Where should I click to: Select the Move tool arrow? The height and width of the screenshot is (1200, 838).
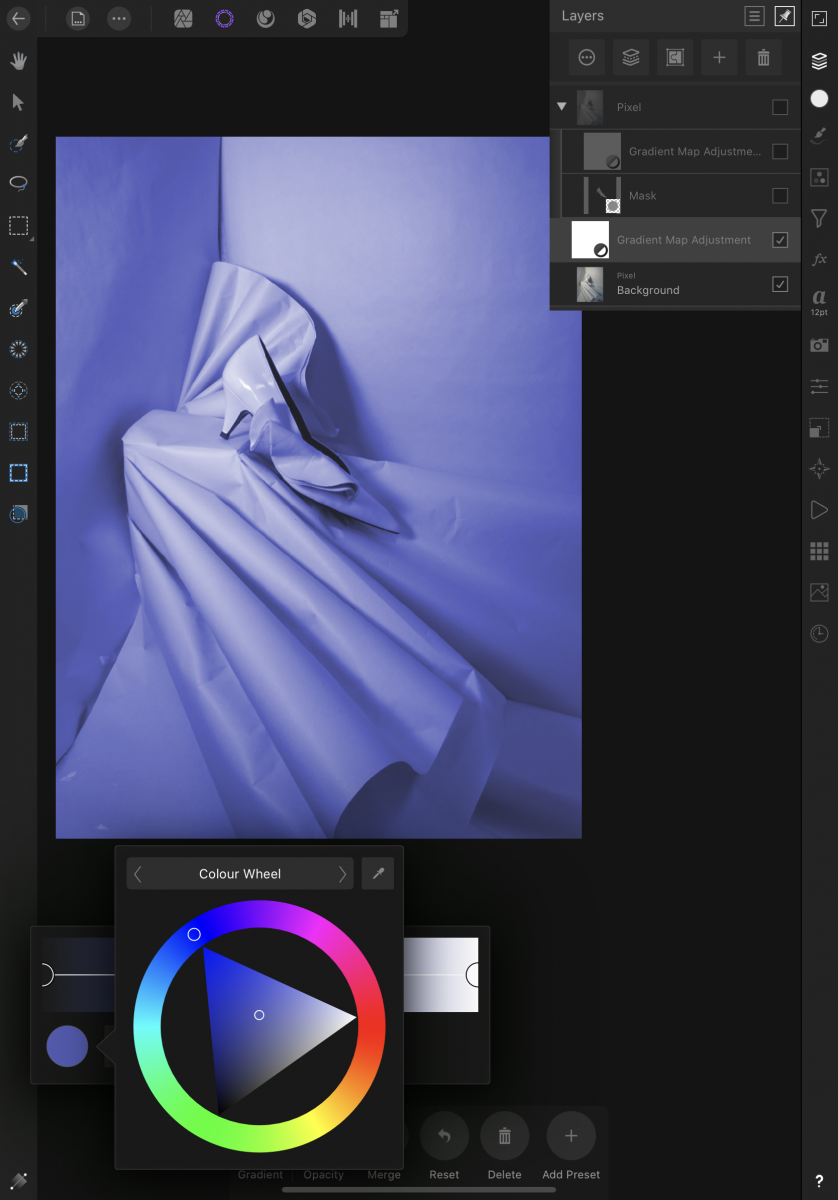[18, 102]
